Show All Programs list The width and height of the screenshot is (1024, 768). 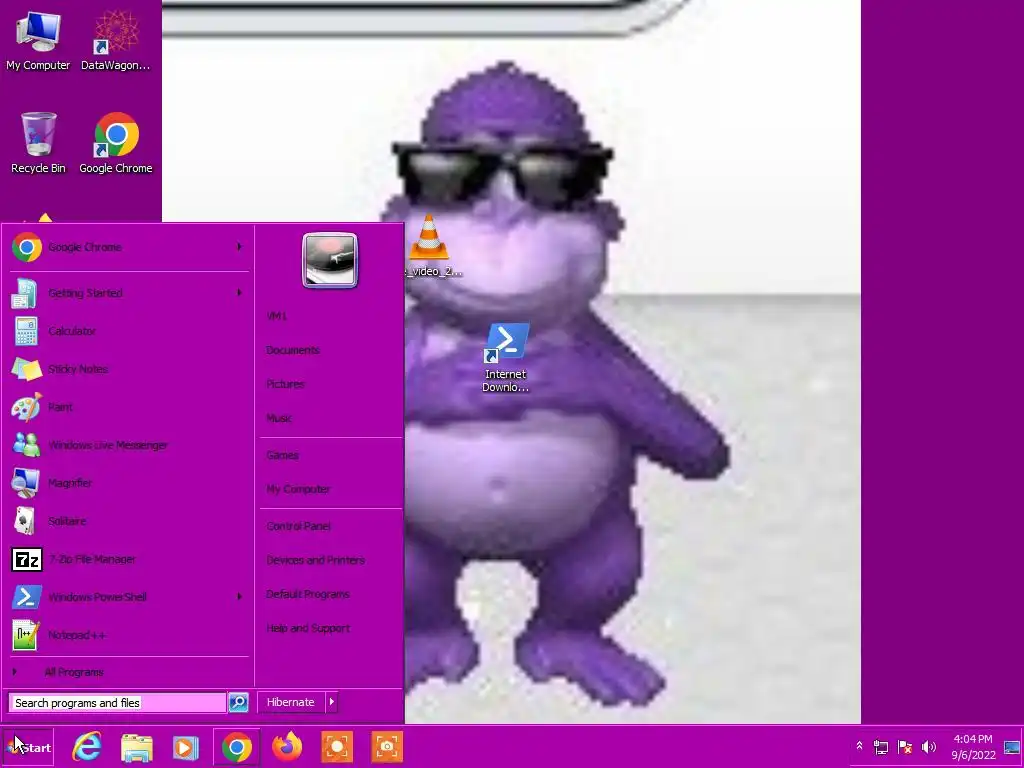pos(74,672)
